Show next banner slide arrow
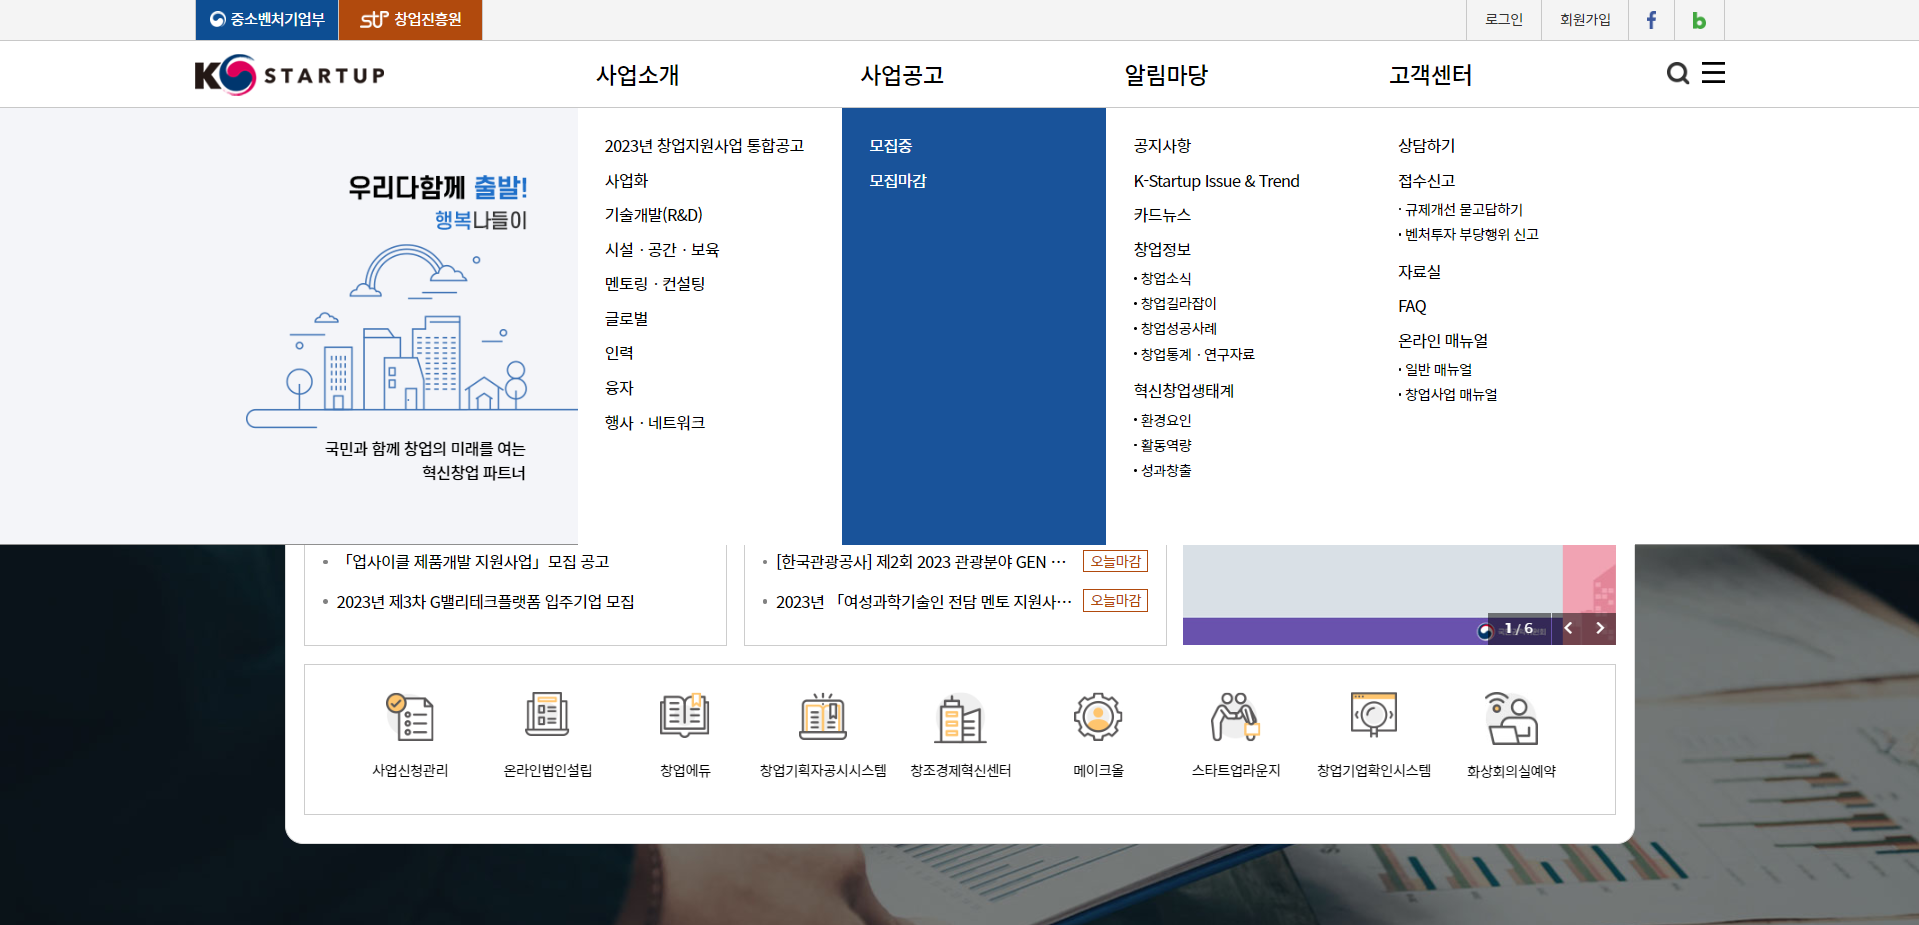 tap(1600, 628)
